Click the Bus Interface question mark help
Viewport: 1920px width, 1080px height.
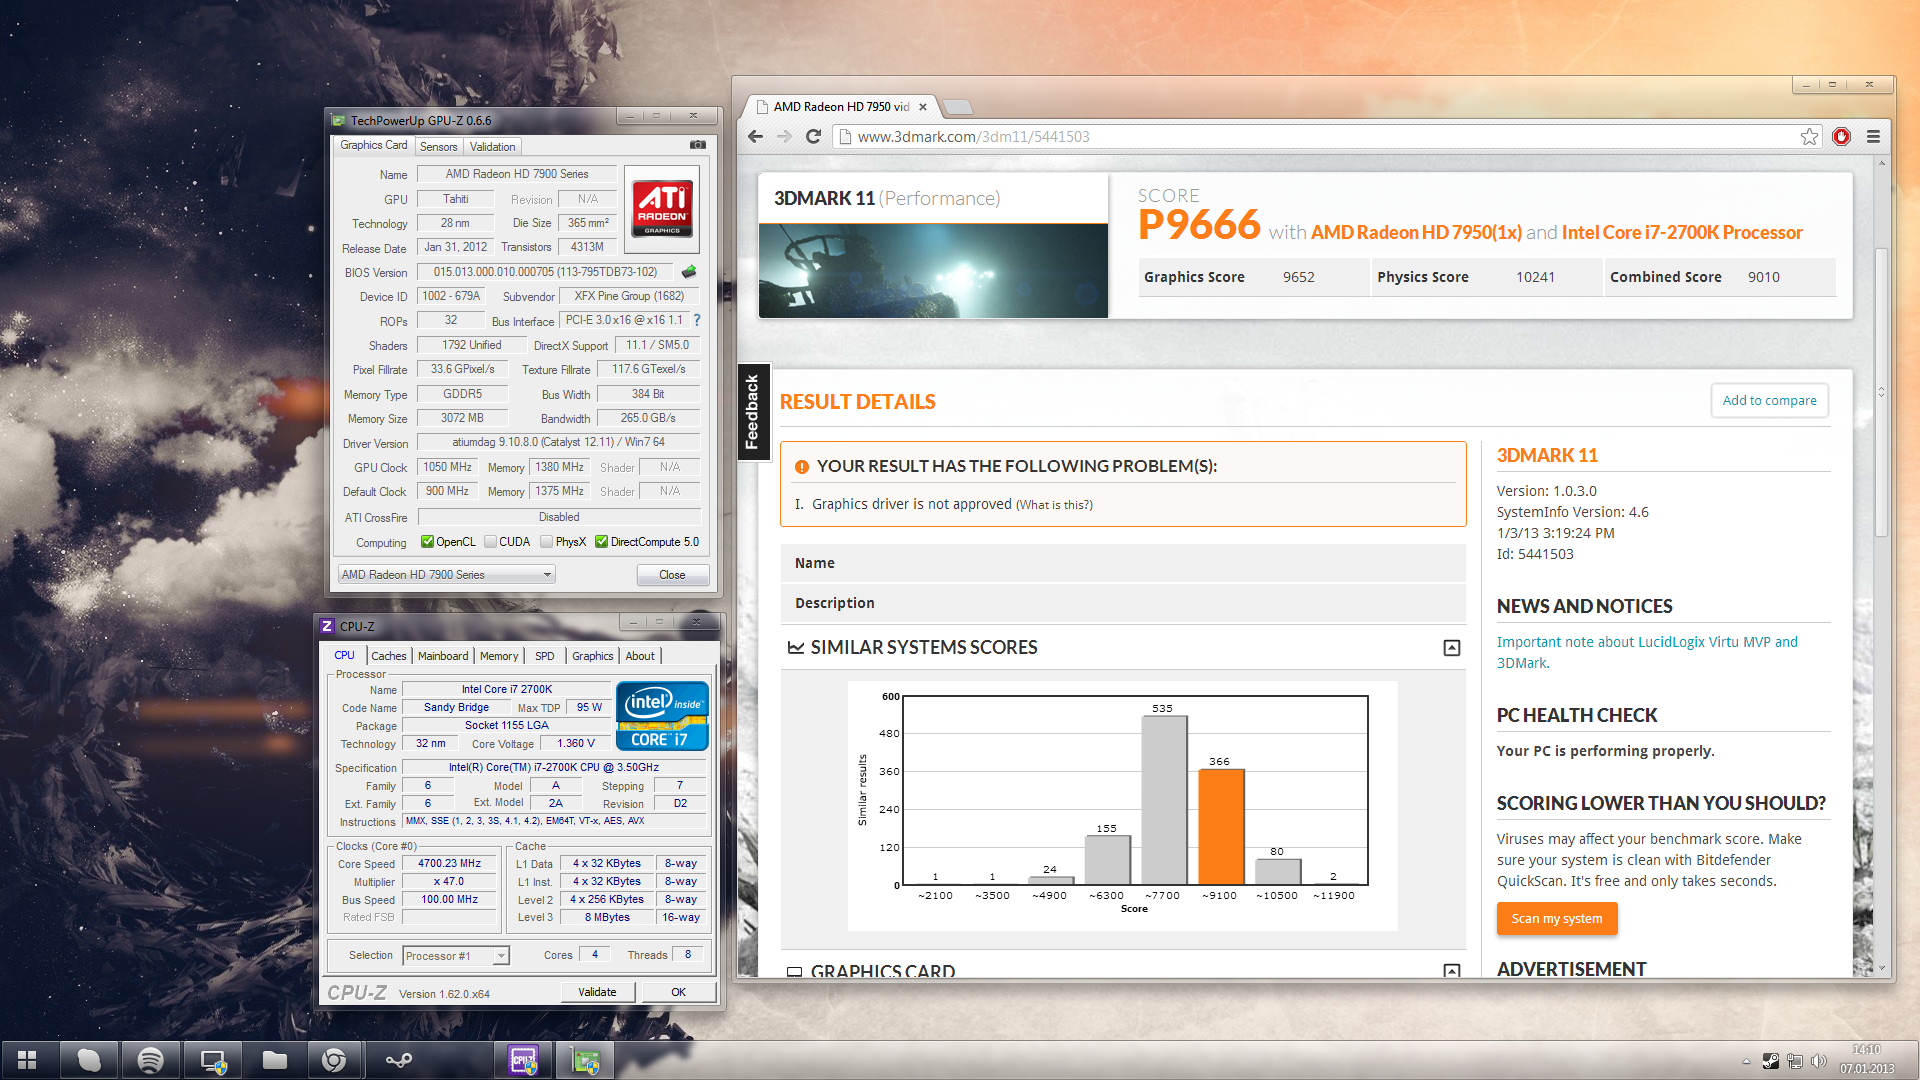tap(697, 320)
